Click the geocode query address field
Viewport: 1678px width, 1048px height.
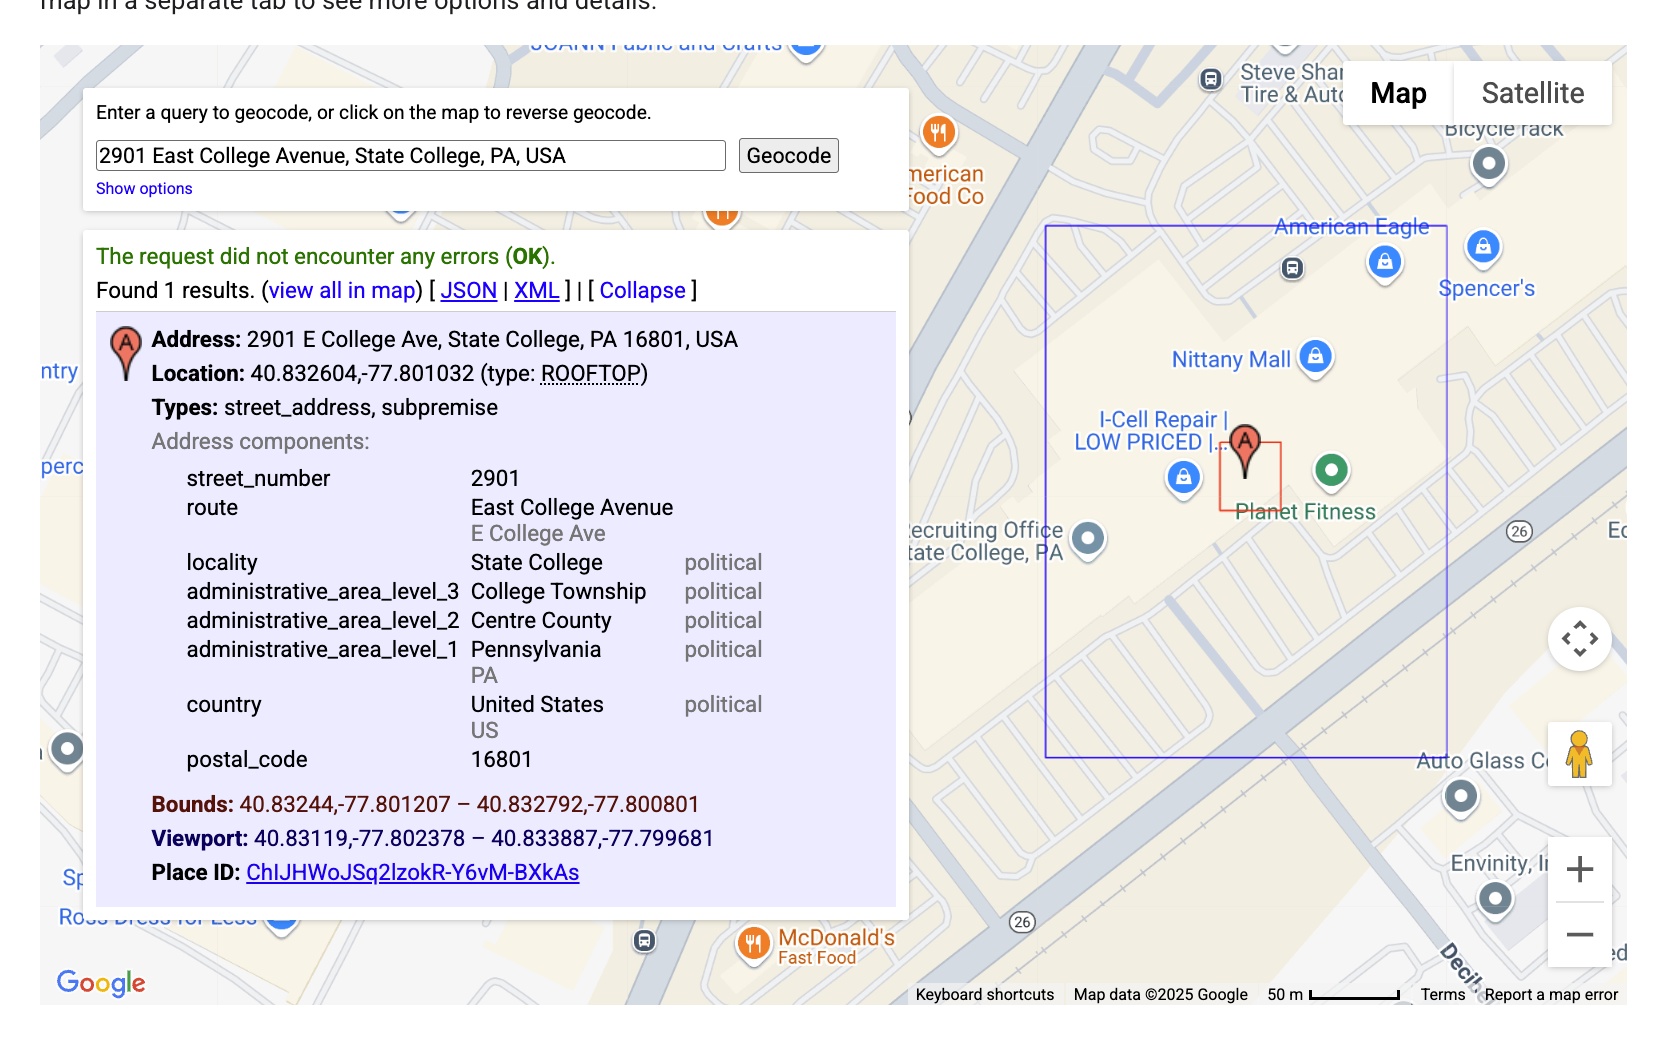tap(410, 156)
